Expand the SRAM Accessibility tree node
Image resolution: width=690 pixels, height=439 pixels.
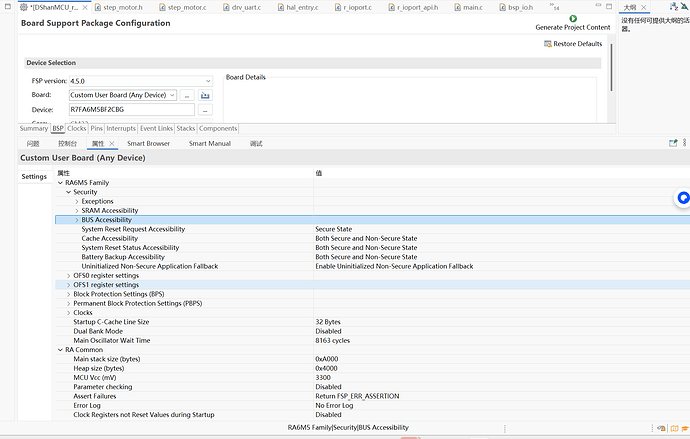click(77, 211)
